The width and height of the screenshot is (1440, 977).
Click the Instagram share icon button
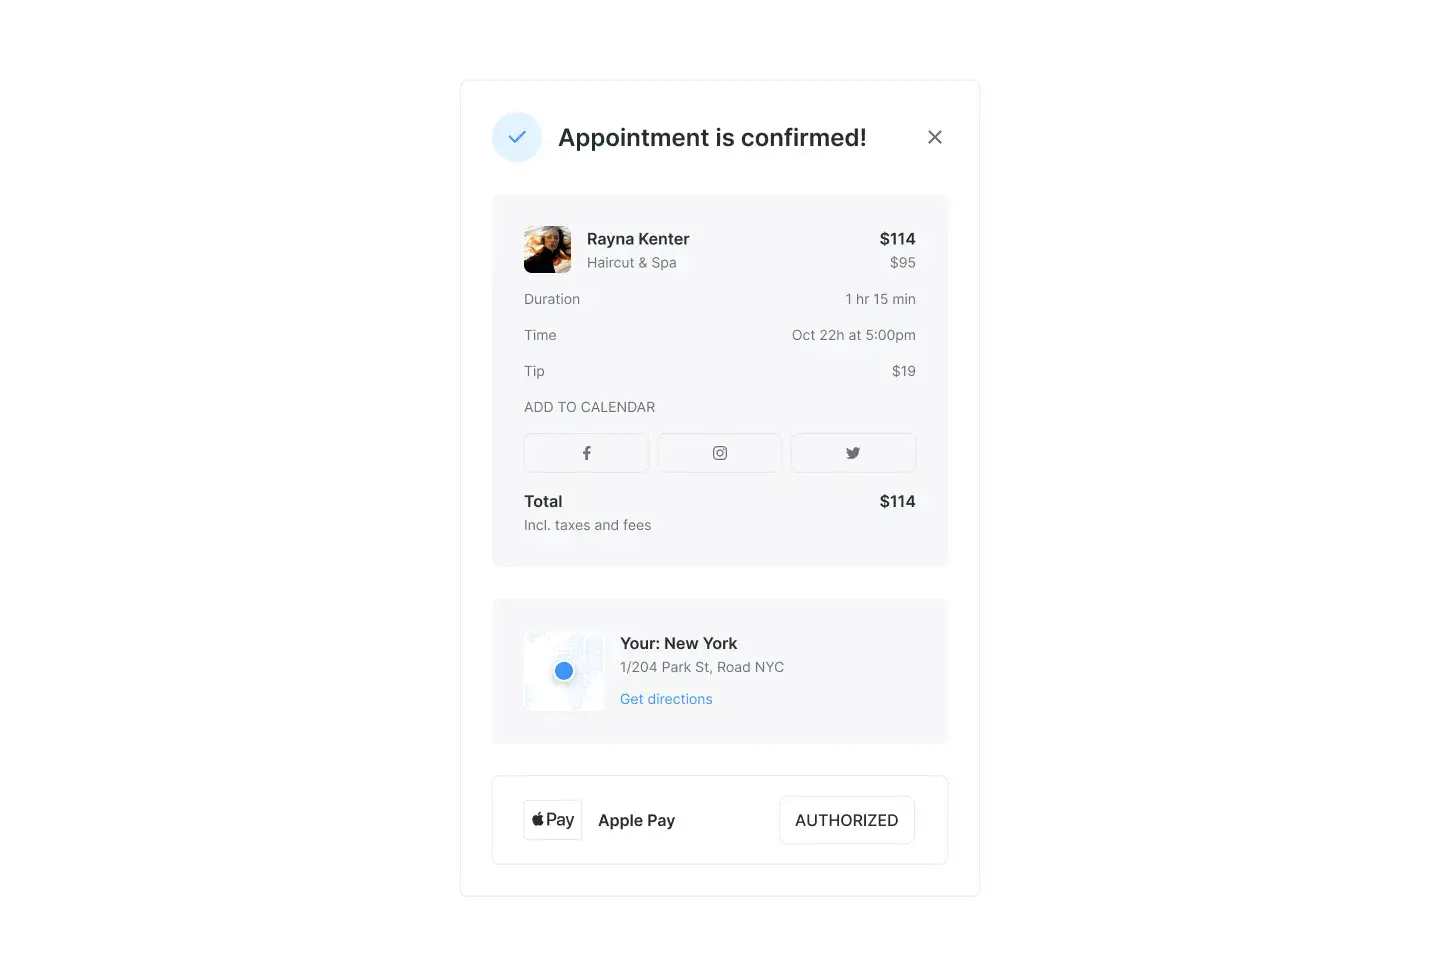click(720, 453)
